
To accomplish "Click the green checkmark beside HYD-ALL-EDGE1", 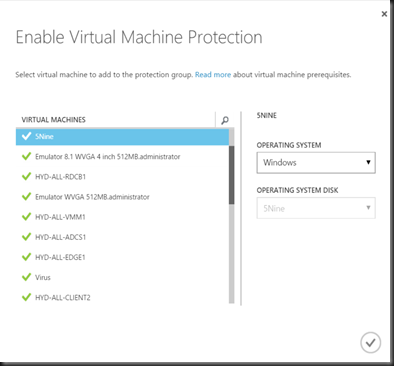I will [x=26, y=257].
